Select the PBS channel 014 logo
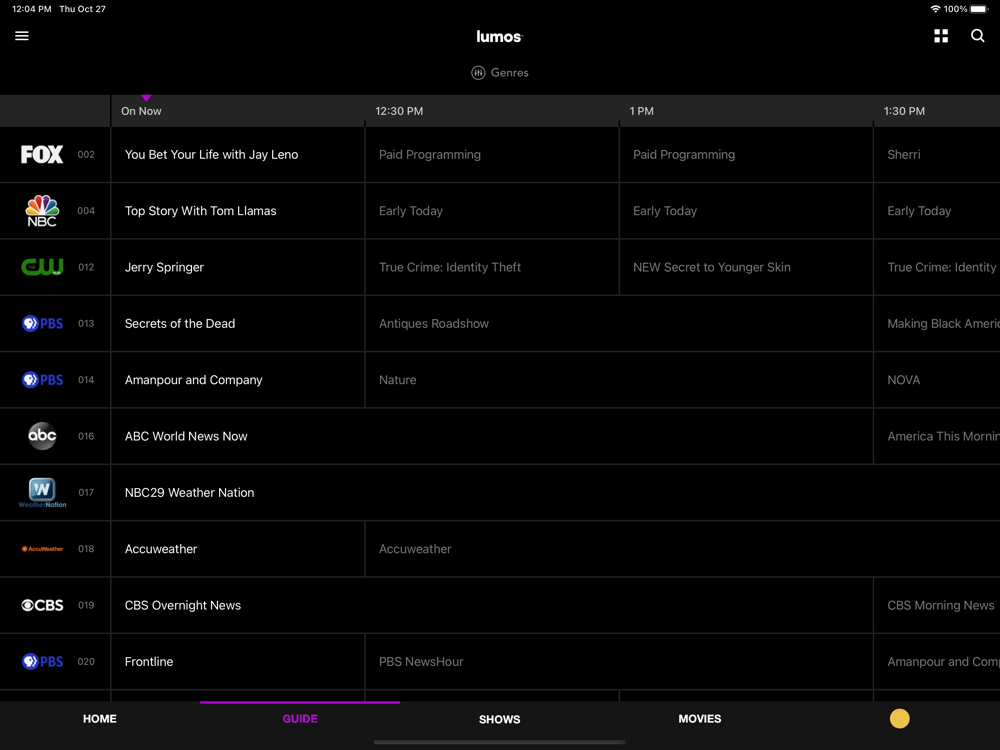This screenshot has width=1000, height=750. click(42, 379)
